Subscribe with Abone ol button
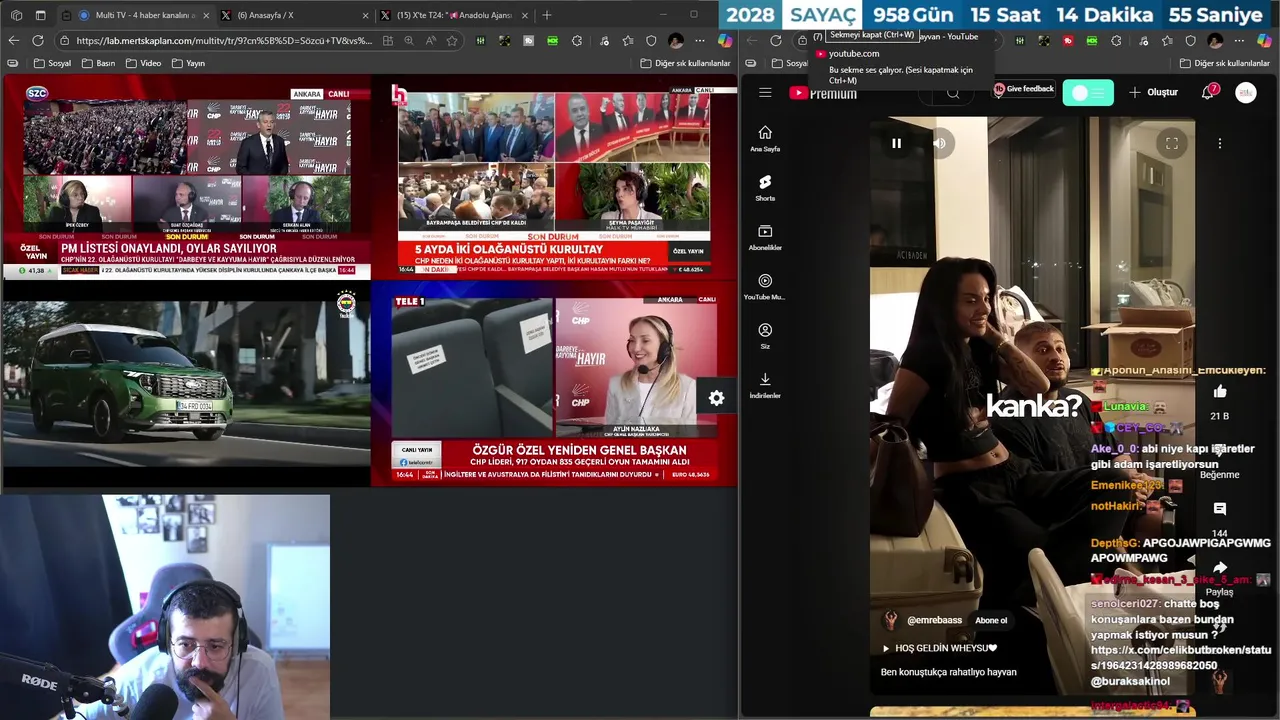Image resolution: width=1280 pixels, height=720 pixels. [x=991, y=620]
